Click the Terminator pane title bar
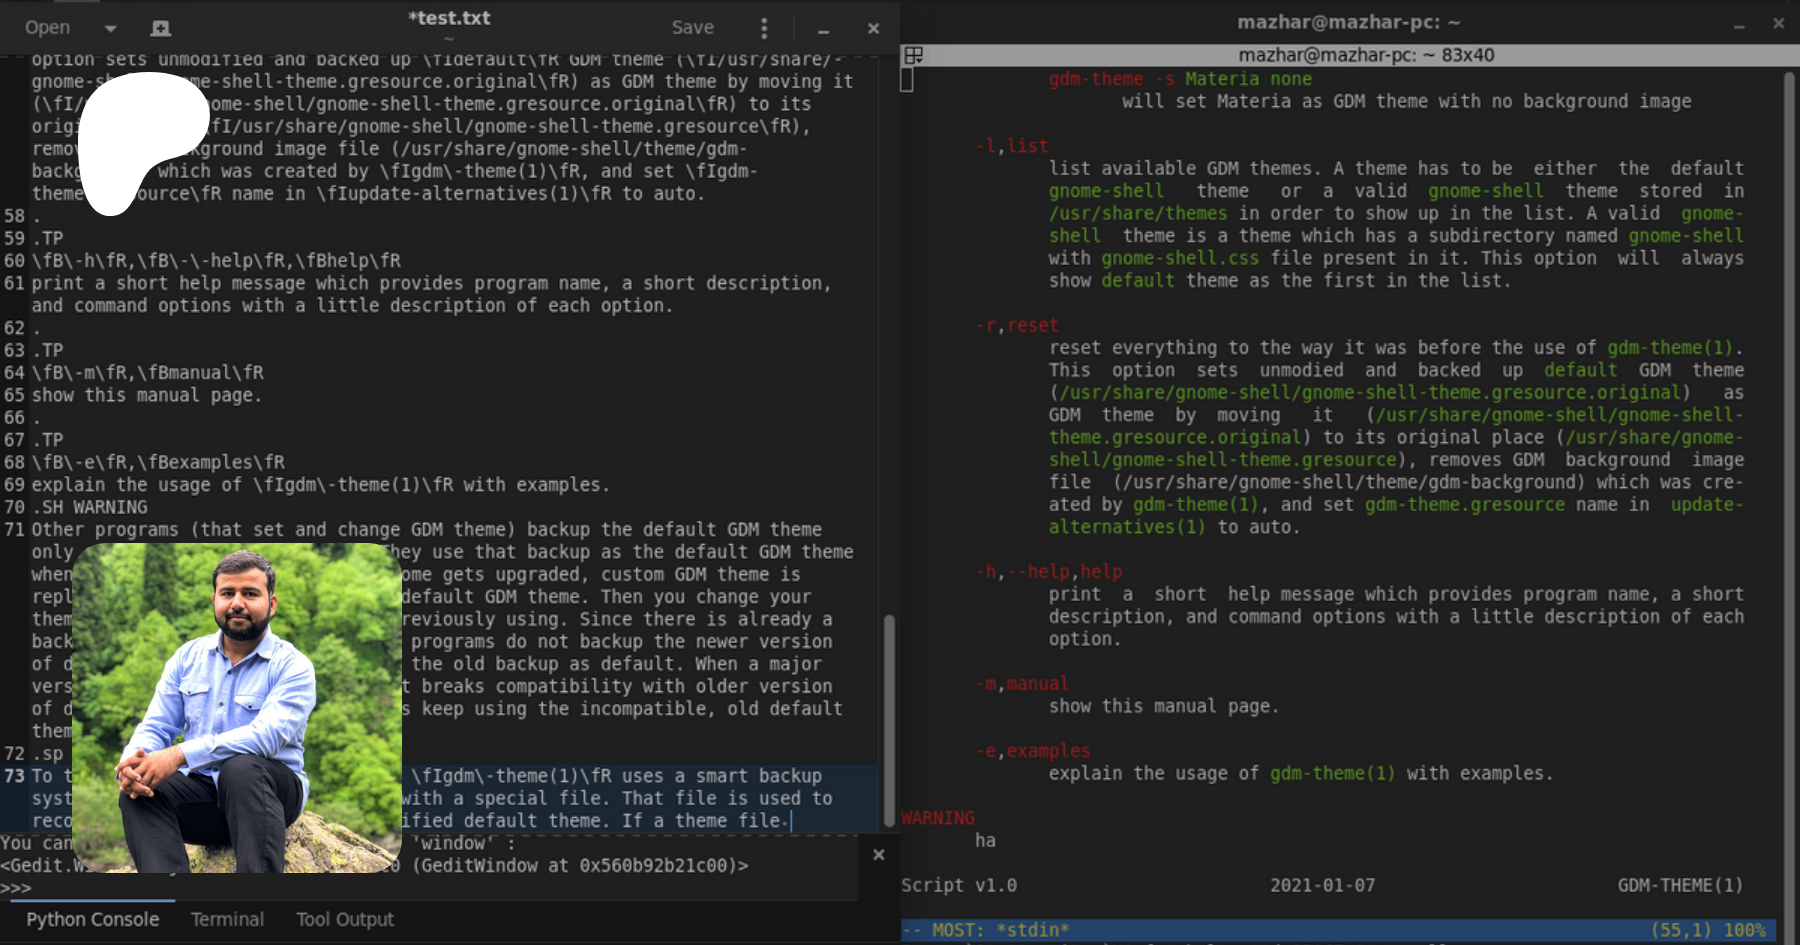 pyautogui.click(x=1365, y=55)
